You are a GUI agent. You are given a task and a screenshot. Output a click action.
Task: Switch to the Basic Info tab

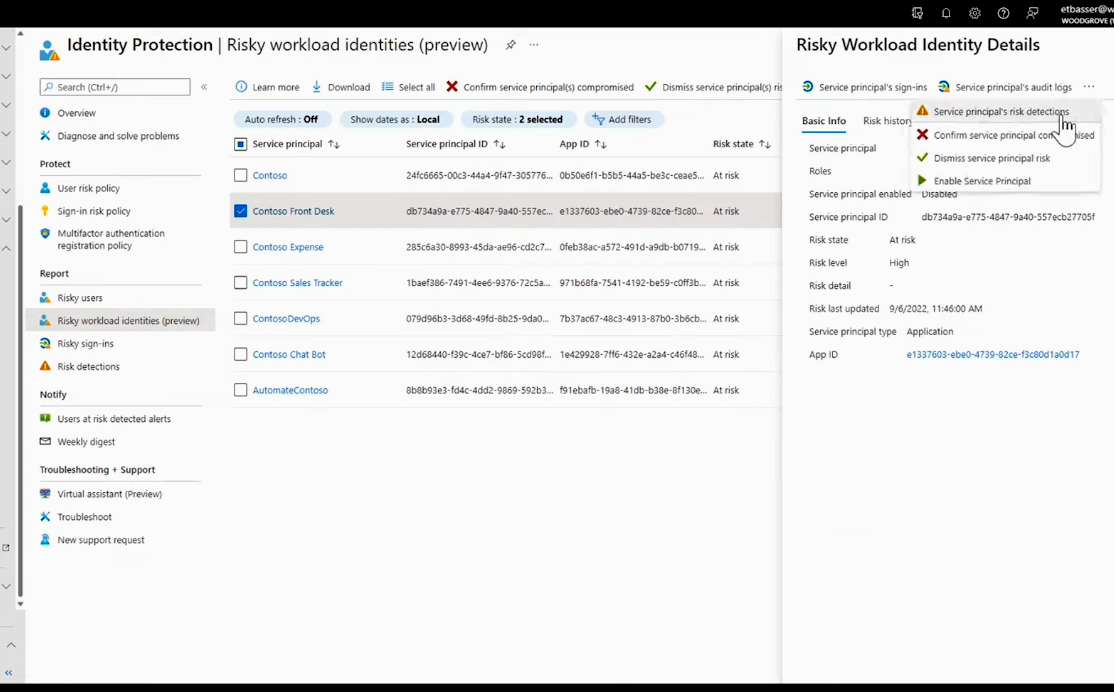(823, 121)
